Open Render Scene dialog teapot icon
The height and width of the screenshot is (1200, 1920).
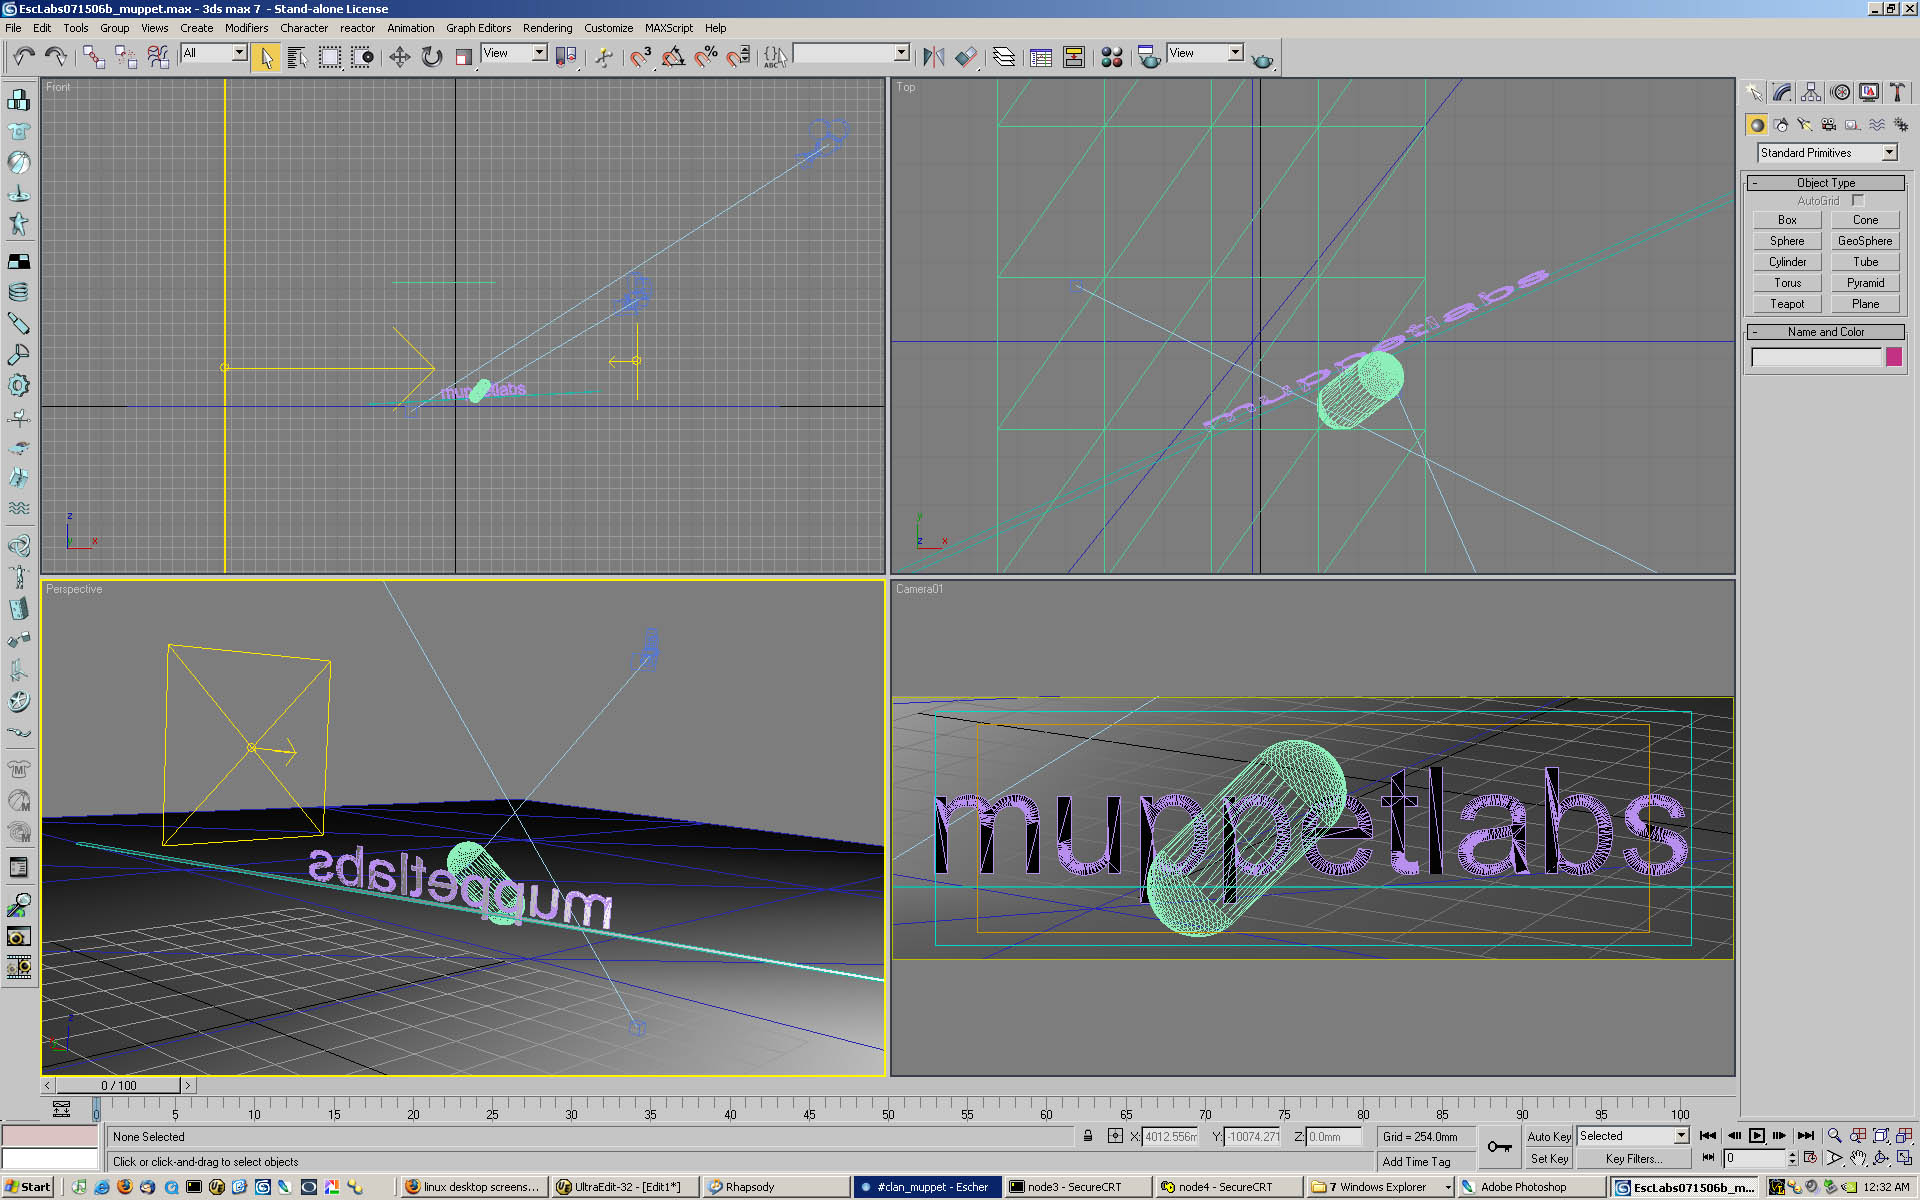tap(1149, 57)
